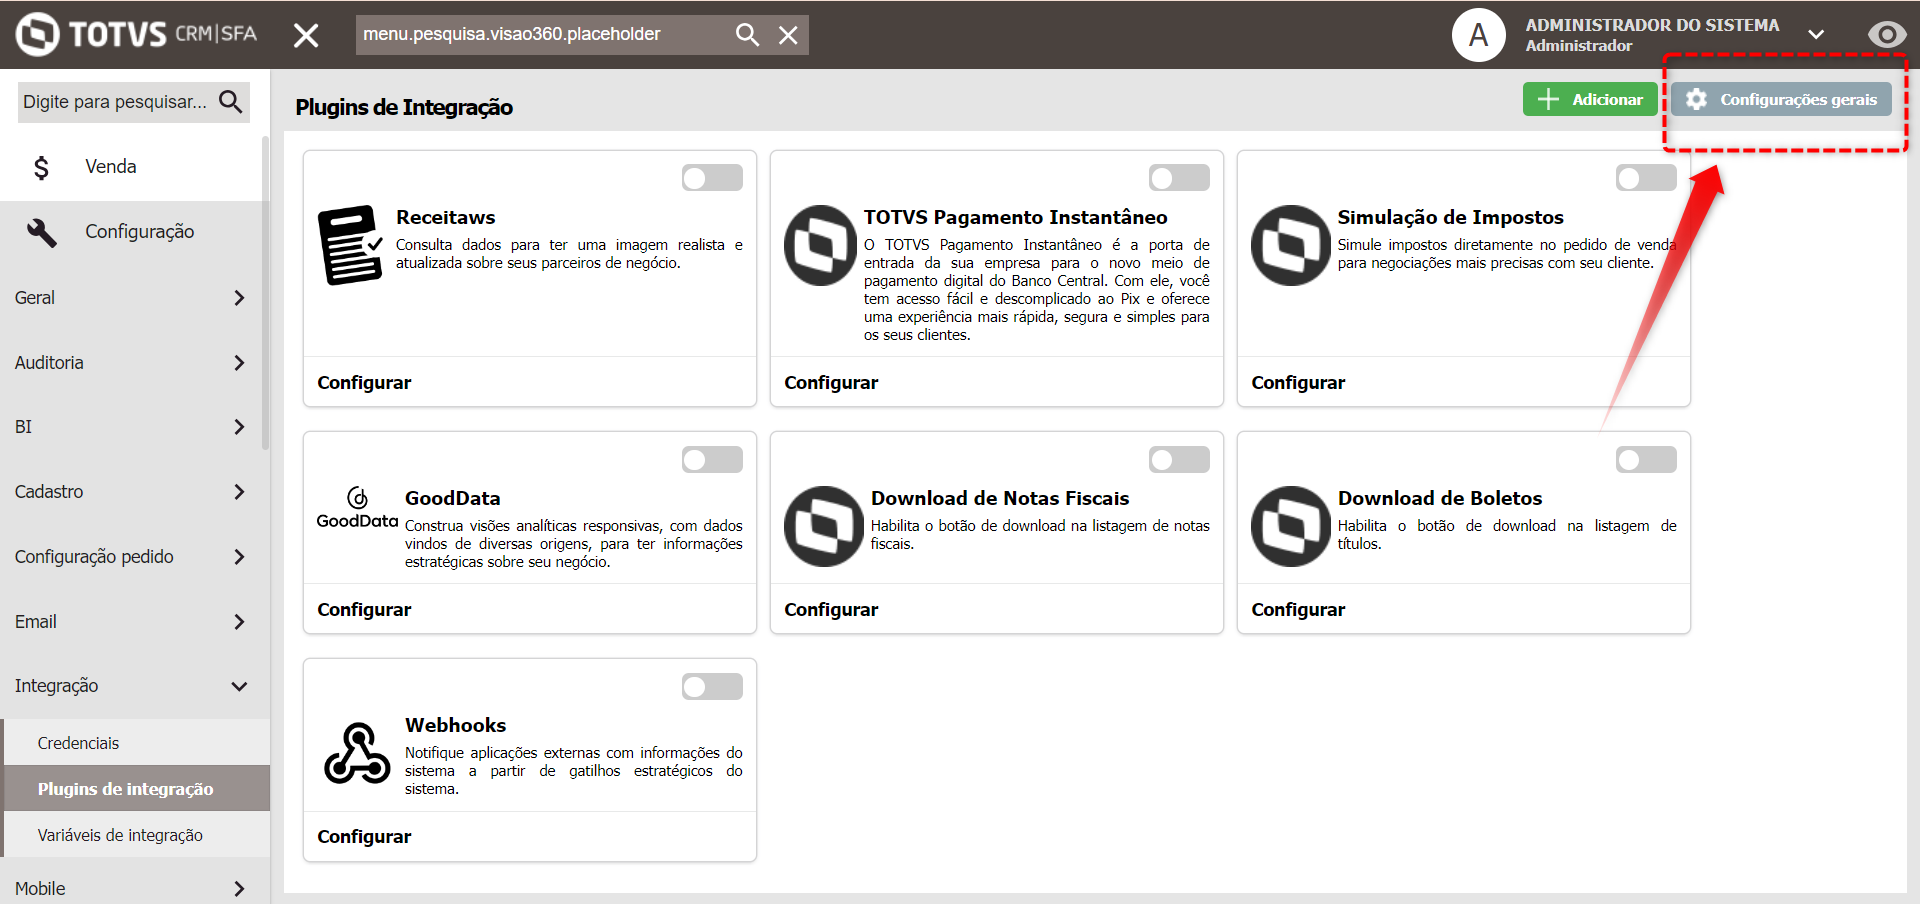Click the Webhooks card title
The width and height of the screenshot is (1920, 904).
tap(455, 725)
